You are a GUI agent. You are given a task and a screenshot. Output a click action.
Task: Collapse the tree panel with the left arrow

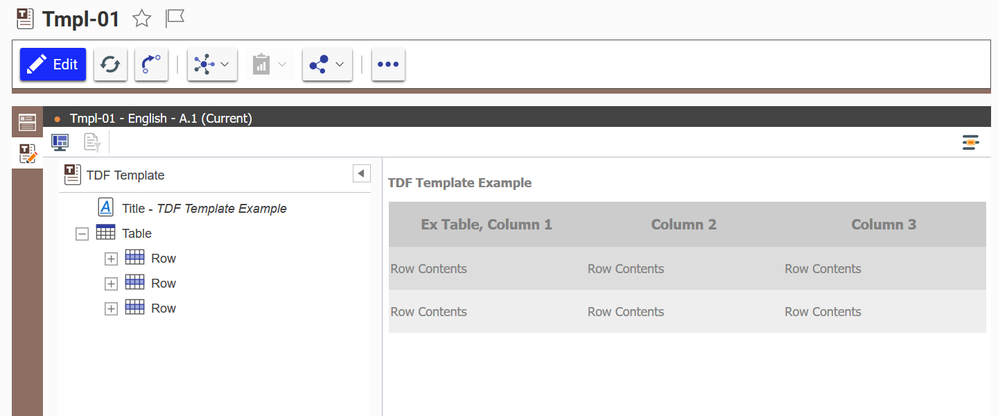(361, 174)
